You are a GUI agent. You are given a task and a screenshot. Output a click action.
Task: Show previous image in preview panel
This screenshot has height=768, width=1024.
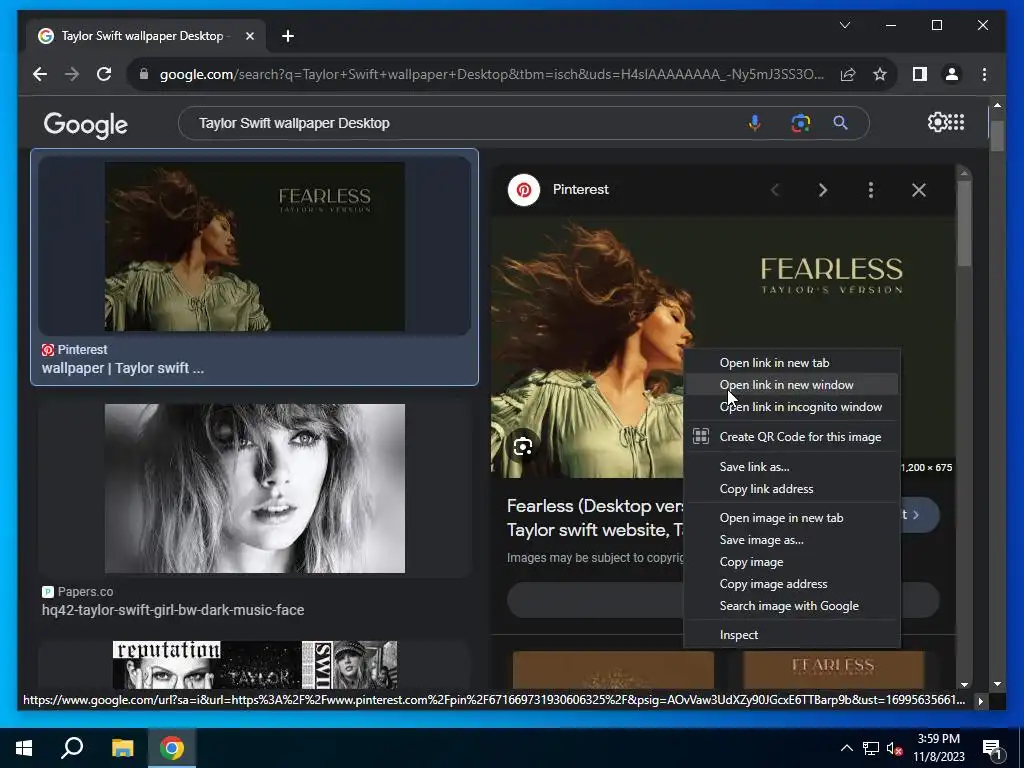[x=775, y=190]
